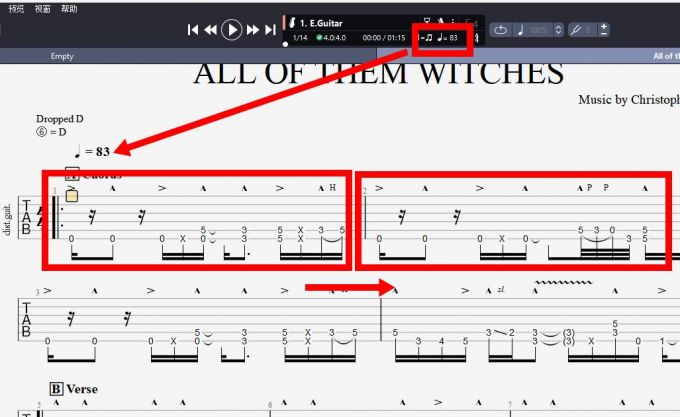Click the 1/14 bar position indicator
680x417 pixels.
pos(300,38)
